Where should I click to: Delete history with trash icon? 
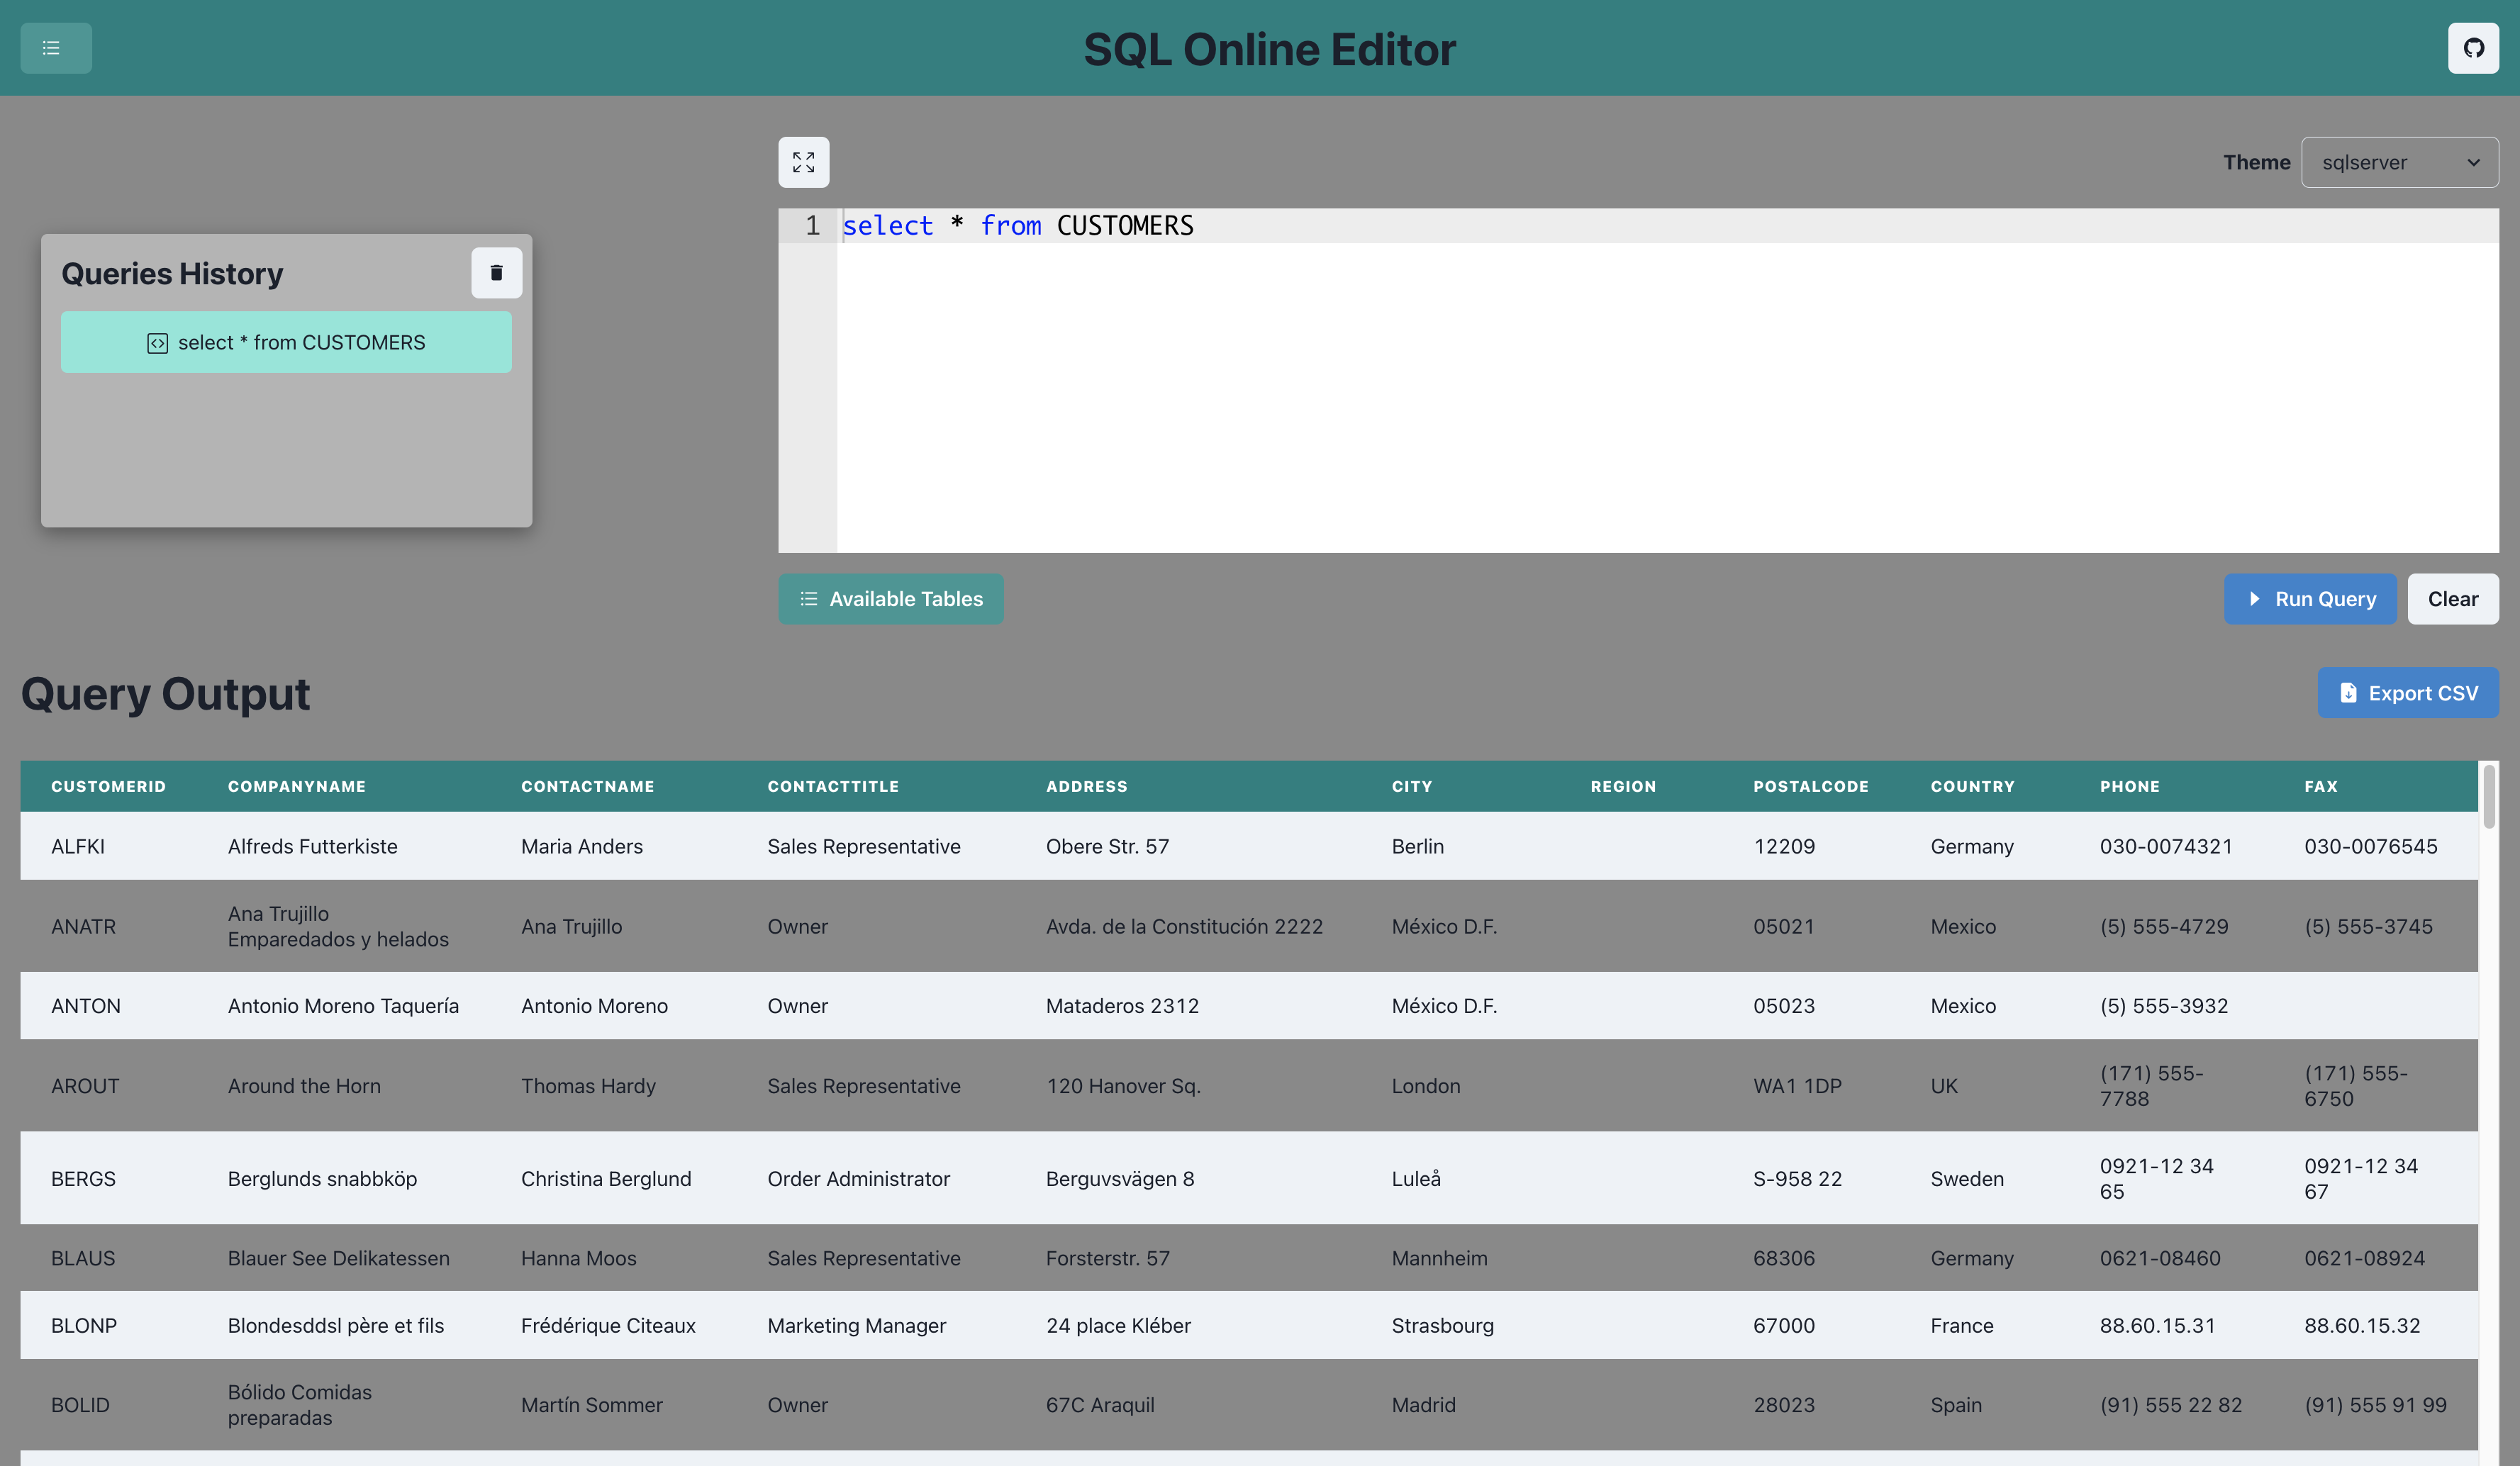click(496, 273)
